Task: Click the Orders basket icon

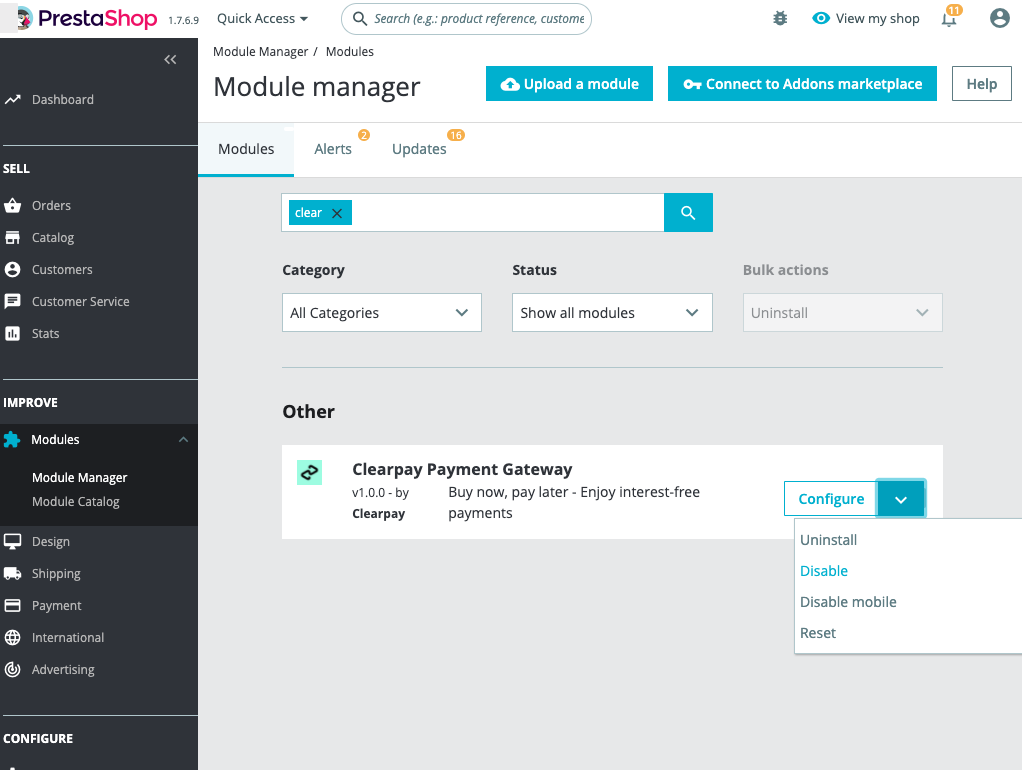Action: (x=12, y=205)
